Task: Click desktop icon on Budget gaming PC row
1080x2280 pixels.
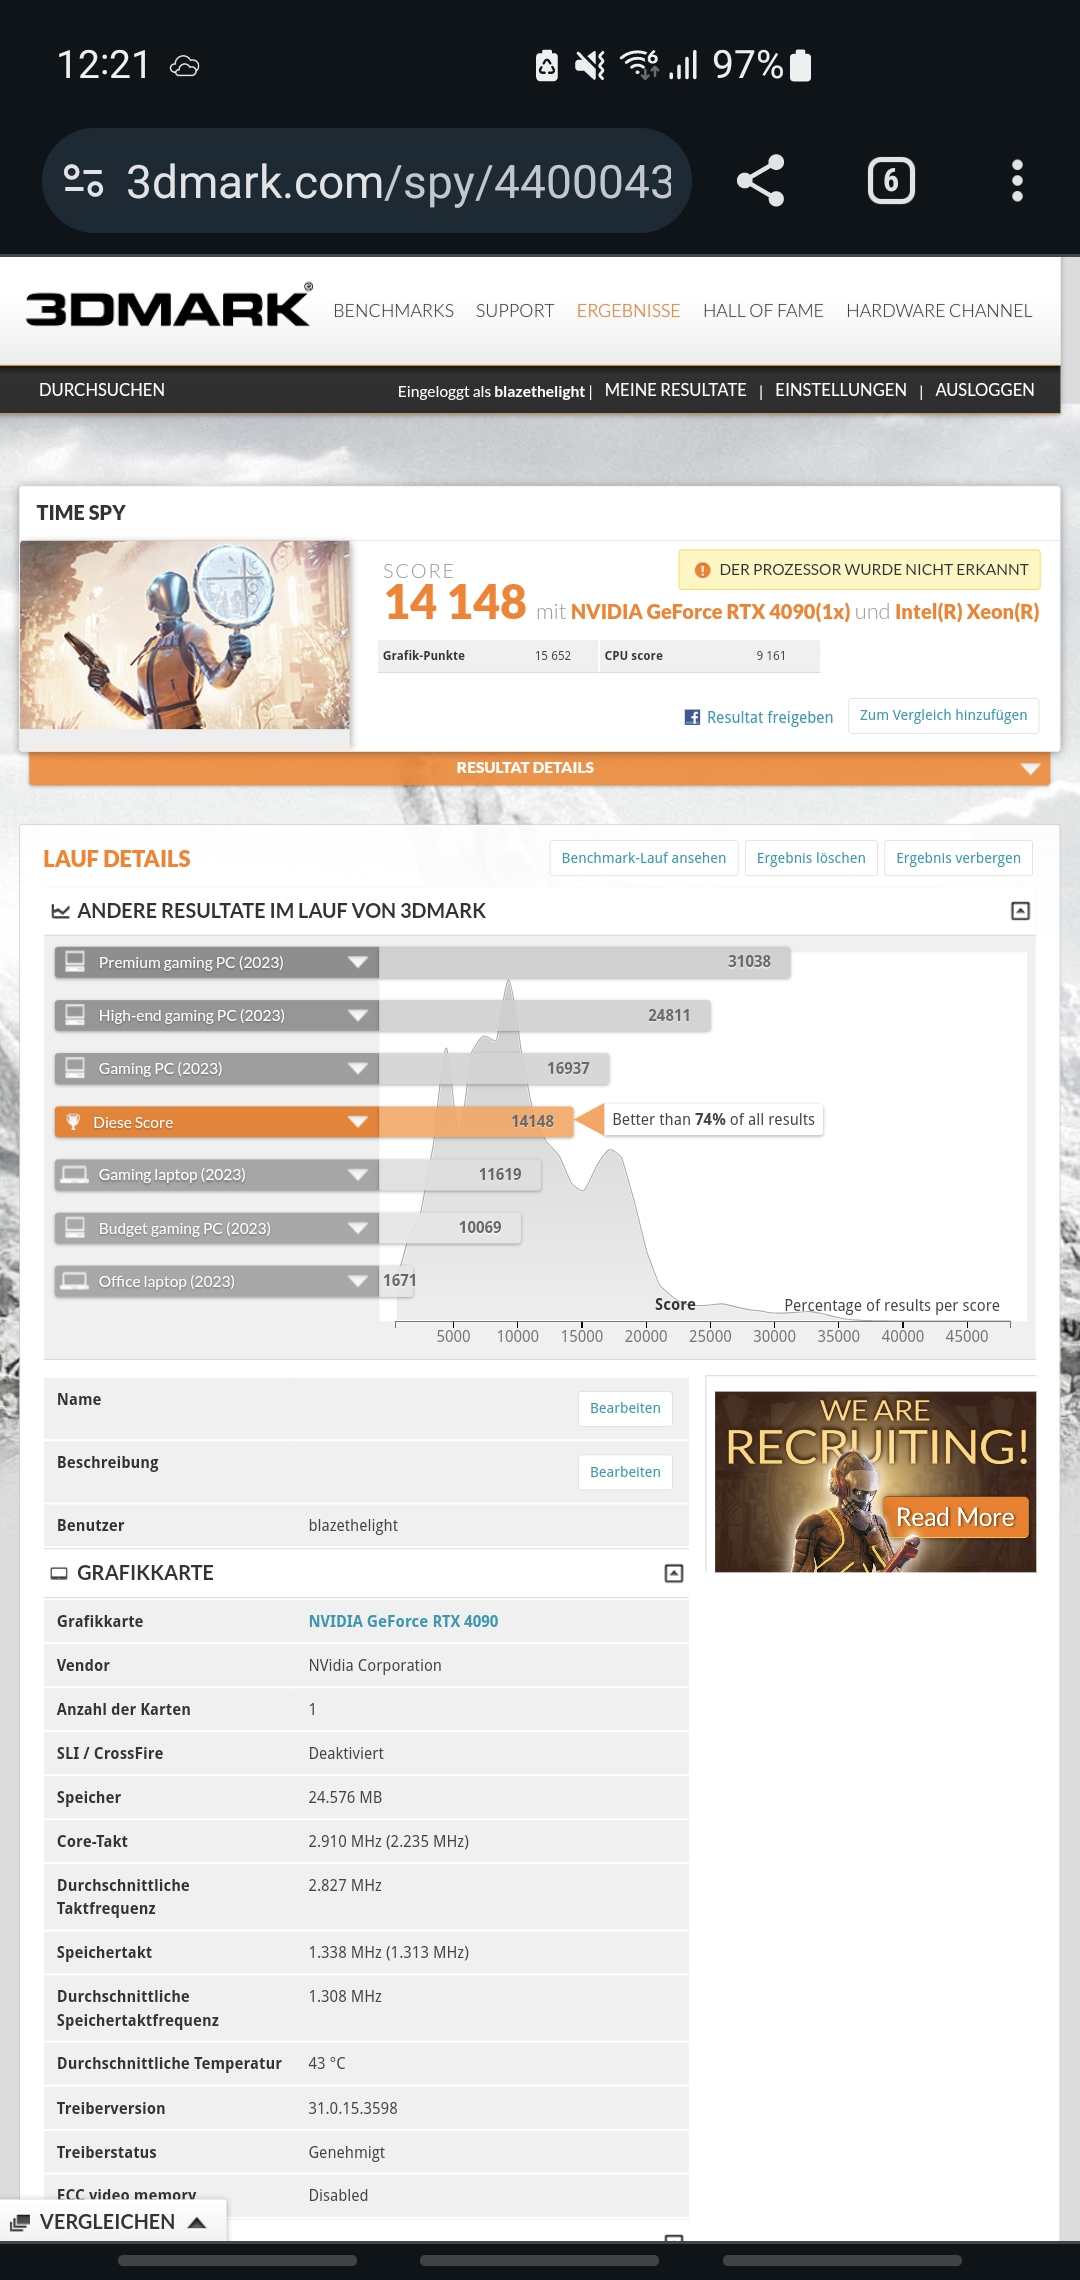Action: (74, 1227)
